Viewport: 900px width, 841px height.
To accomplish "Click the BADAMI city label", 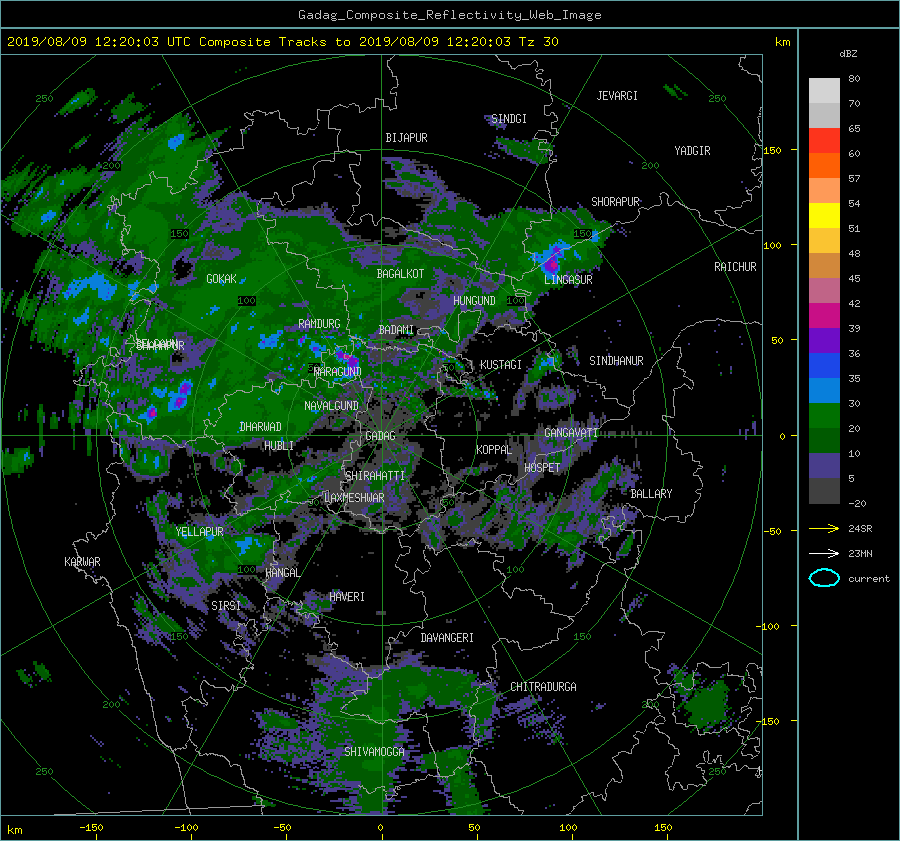I will [x=396, y=330].
